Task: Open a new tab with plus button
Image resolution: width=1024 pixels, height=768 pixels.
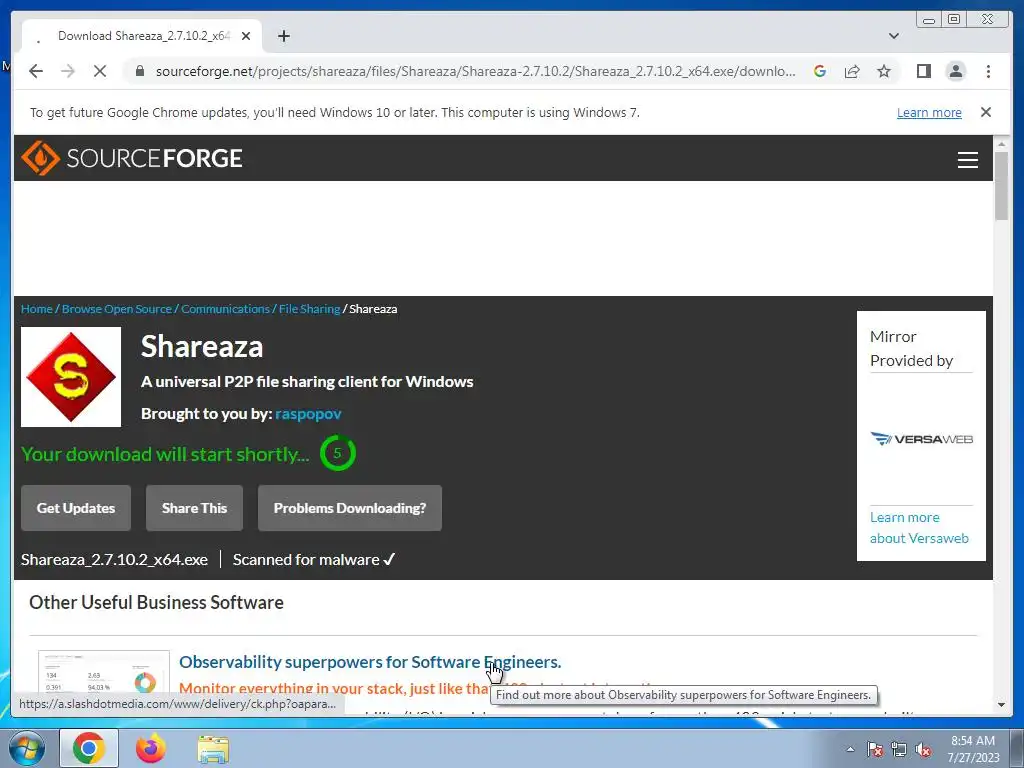Action: click(283, 36)
